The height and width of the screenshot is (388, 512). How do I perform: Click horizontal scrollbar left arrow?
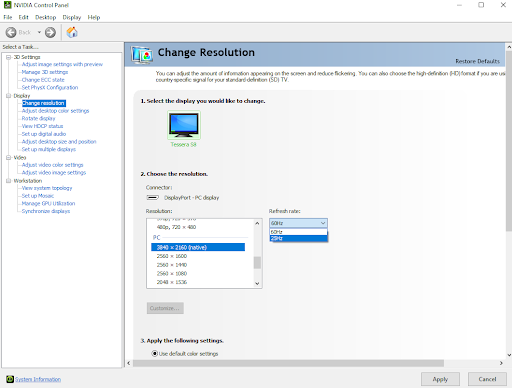(129, 363)
